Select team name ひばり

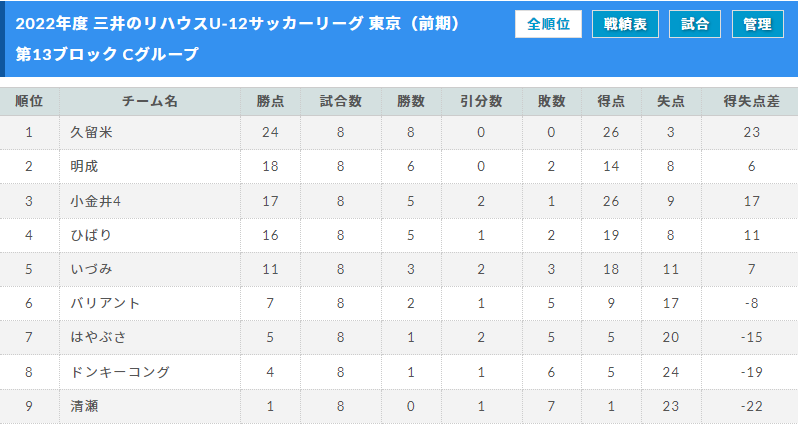[91, 235]
